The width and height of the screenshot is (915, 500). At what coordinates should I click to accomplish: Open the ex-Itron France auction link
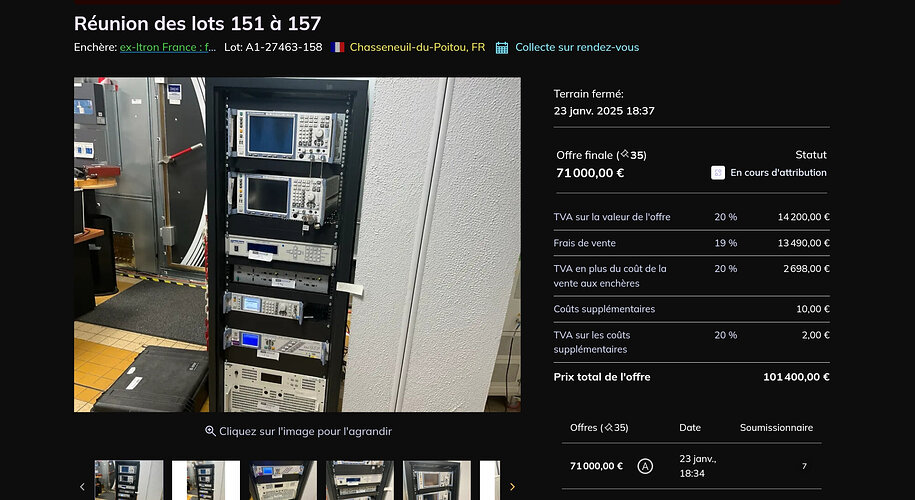168,47
